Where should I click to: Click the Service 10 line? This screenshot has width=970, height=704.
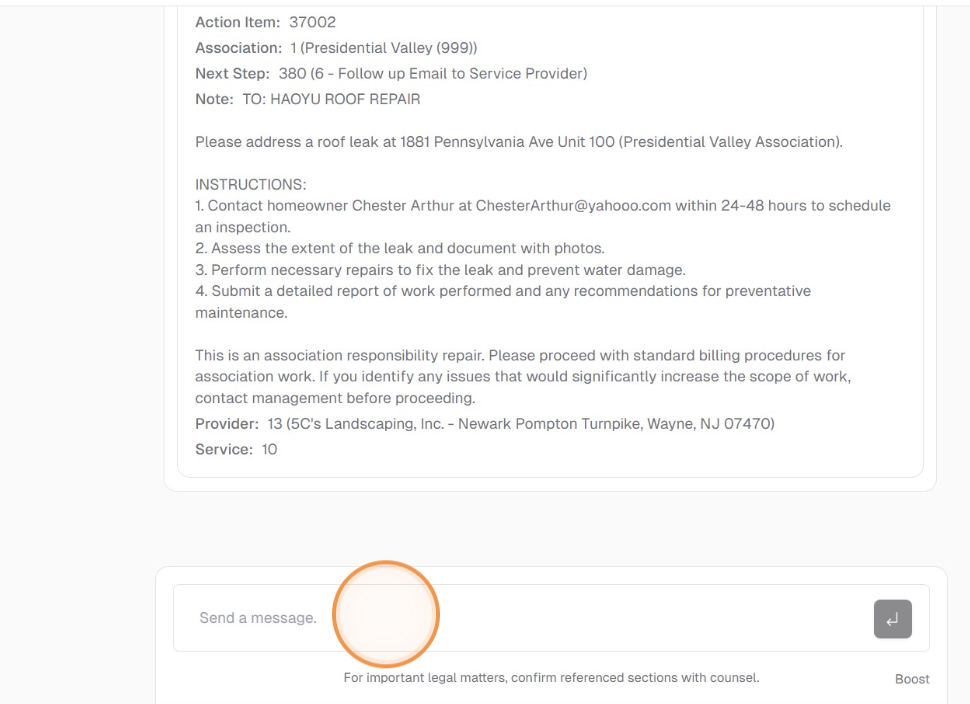tap(236, 450)
